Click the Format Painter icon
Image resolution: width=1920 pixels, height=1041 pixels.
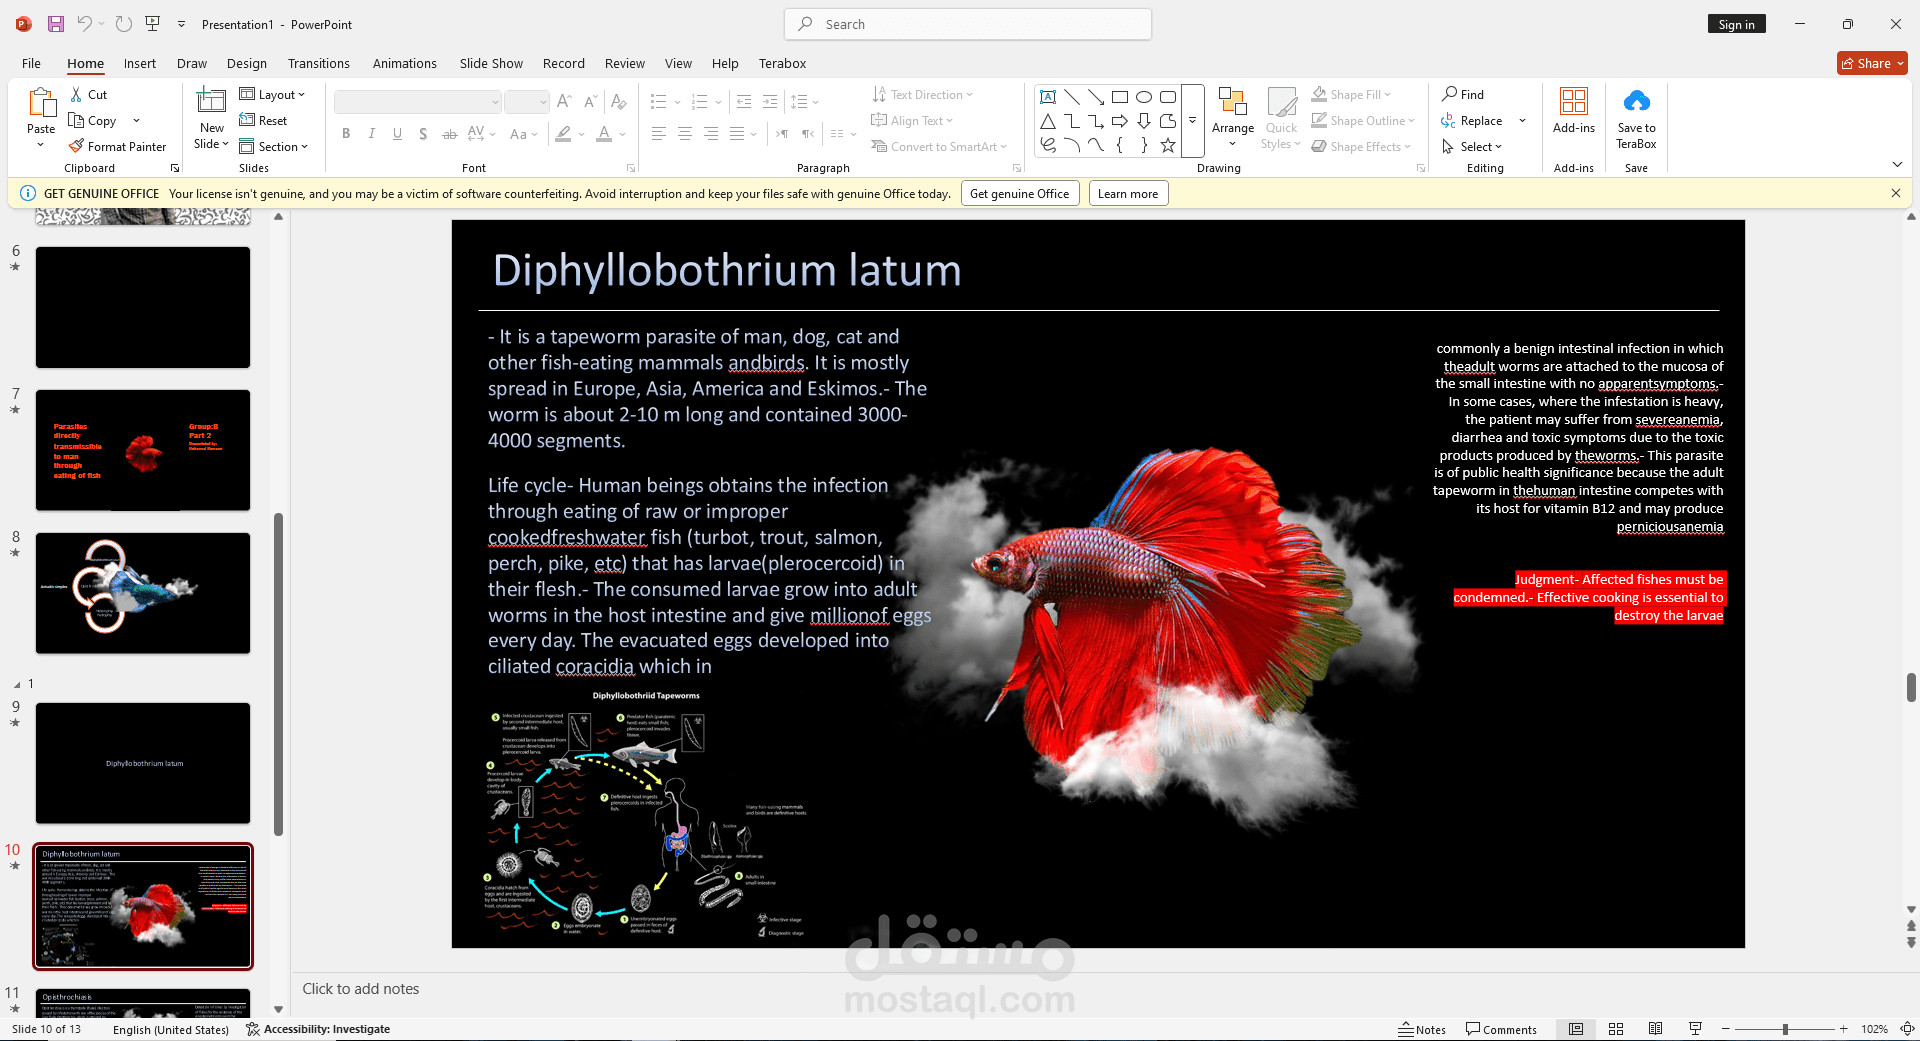tap(77, 146)
